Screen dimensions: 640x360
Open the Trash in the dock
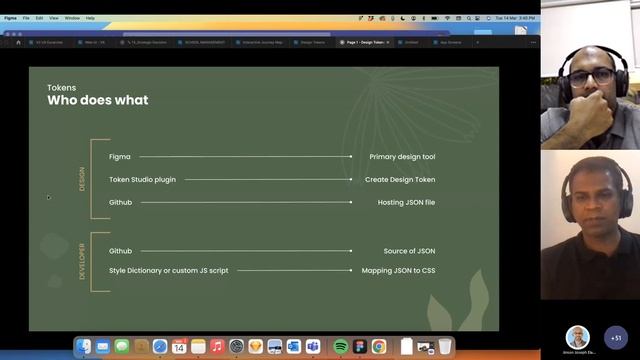(x=445, y=347)
